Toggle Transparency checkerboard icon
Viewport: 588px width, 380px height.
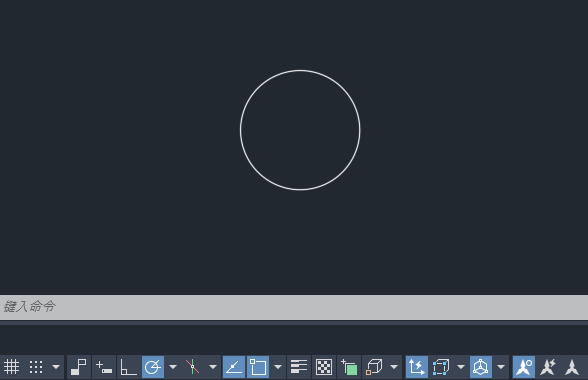click(x=324, y=367)
